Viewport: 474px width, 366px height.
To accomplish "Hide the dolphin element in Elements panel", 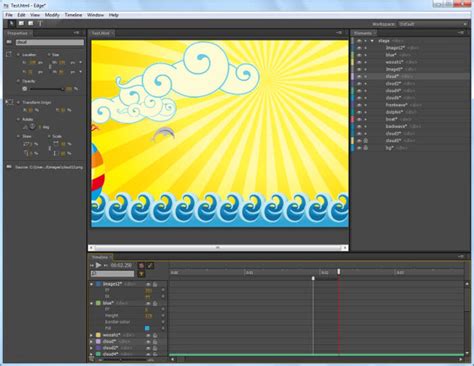I will pyautogui.click(x=359, y=112).
